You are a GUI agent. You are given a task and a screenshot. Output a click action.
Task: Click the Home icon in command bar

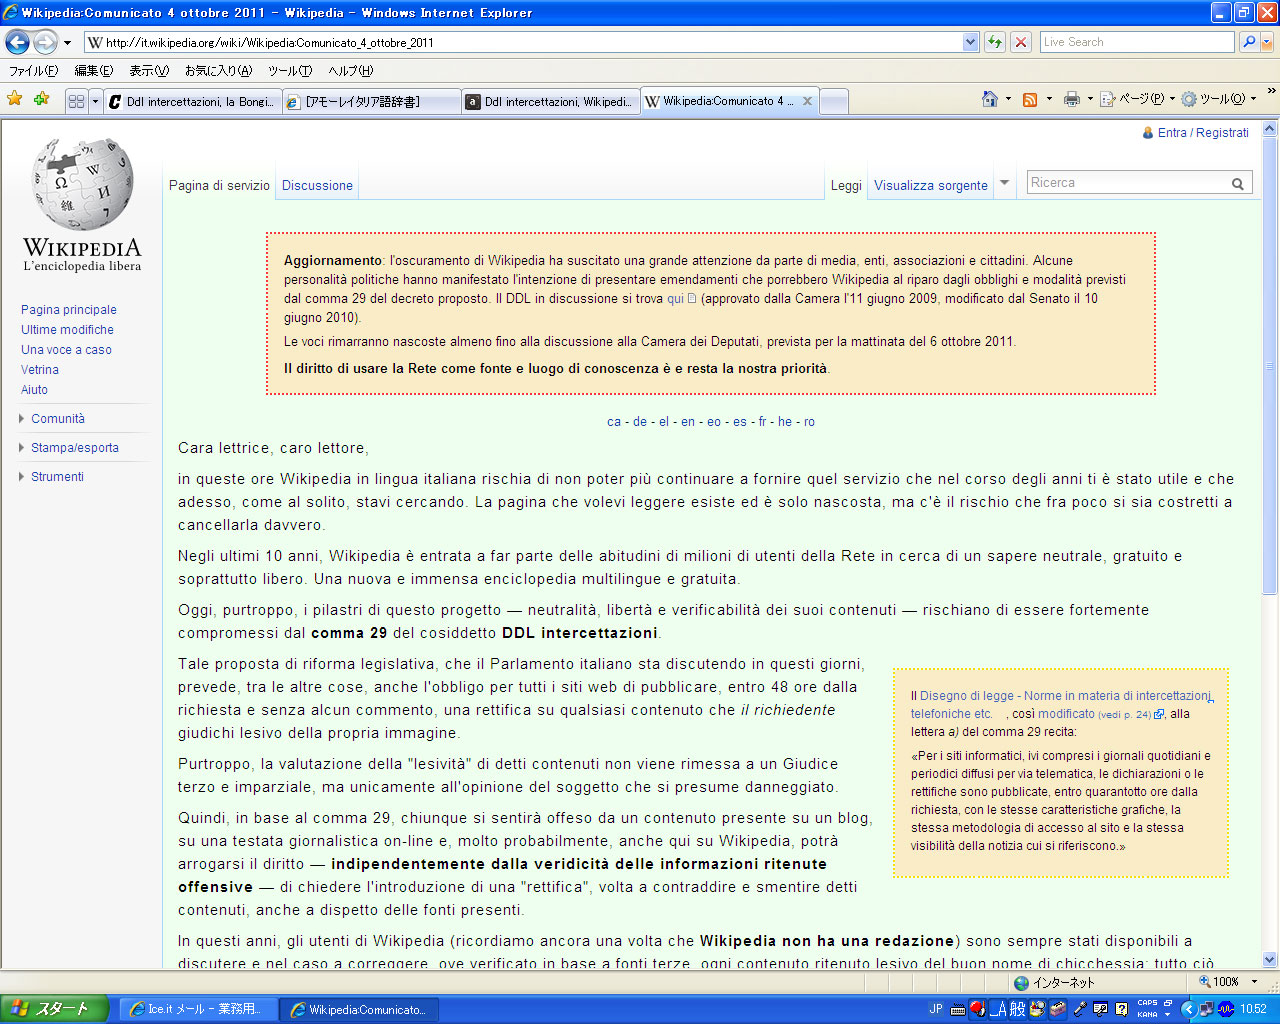click(990, 99)
